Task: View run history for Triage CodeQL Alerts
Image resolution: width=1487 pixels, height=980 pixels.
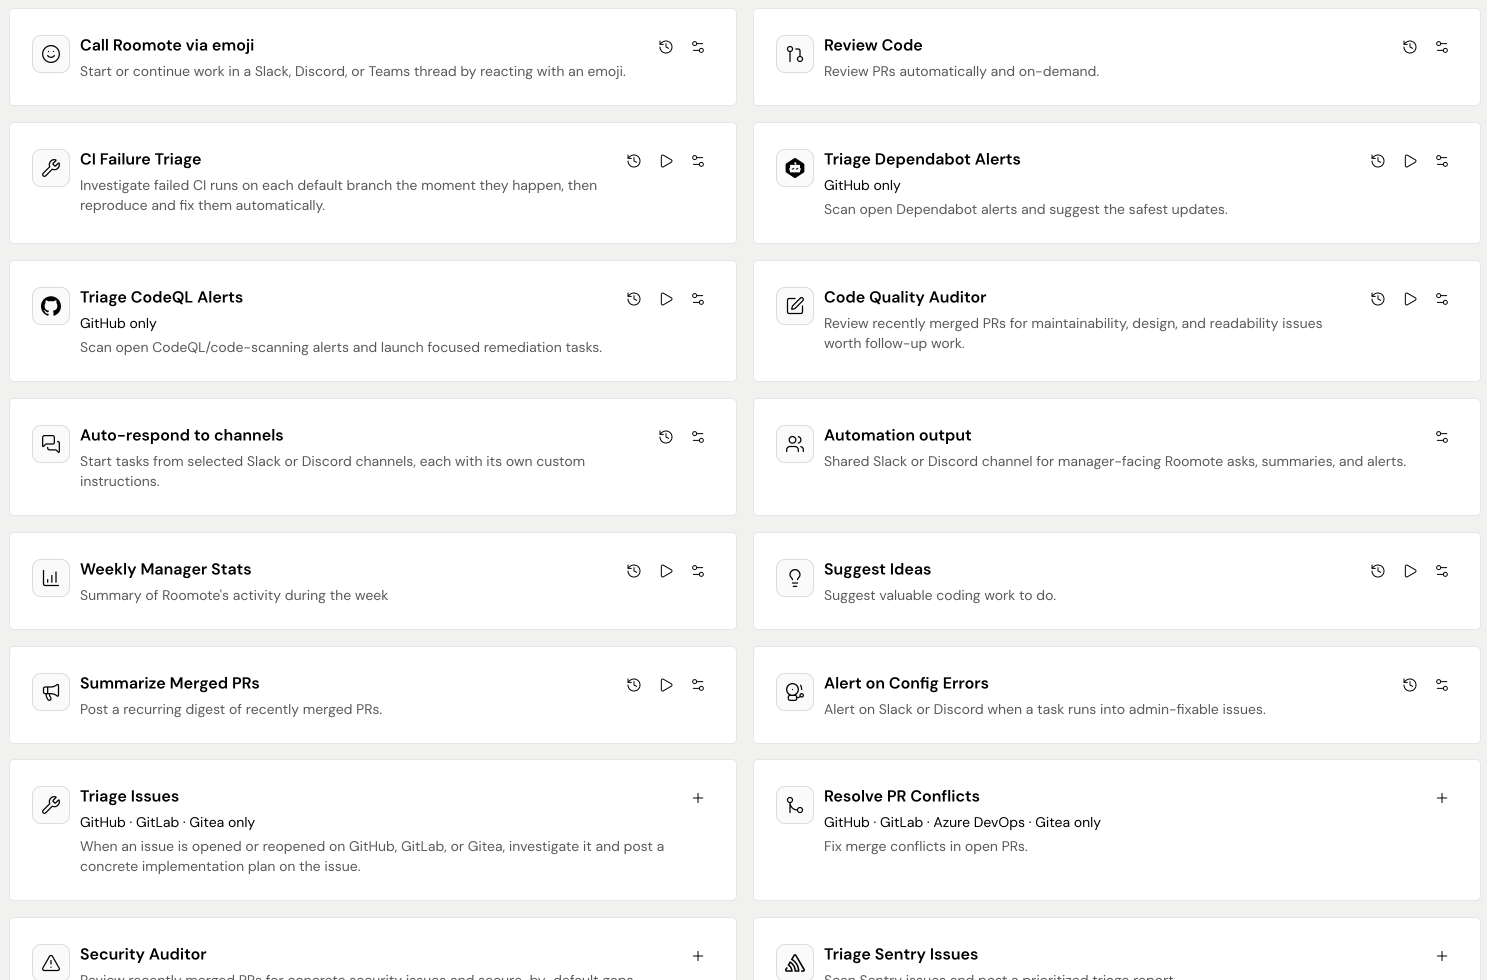Action: (x=634, y=299)
